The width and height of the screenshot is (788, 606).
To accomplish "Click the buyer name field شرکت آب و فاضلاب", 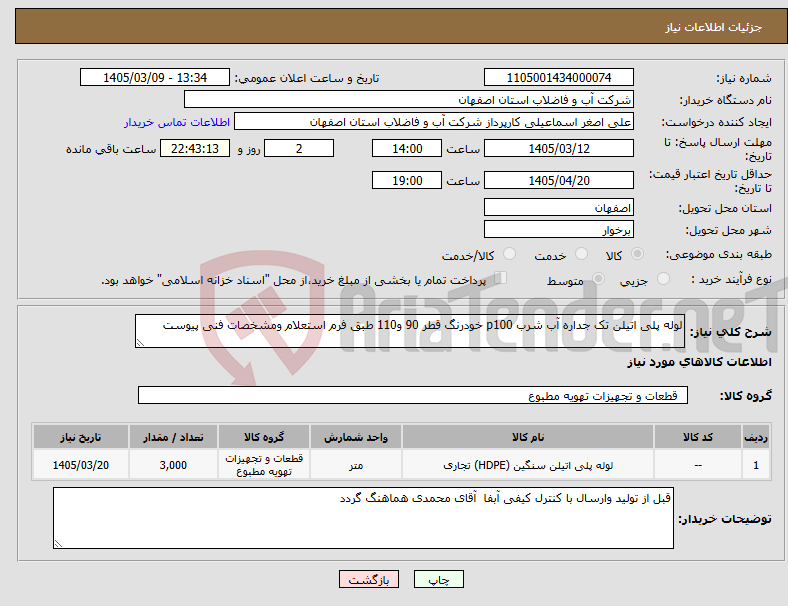I will click(x=409, y=99).
